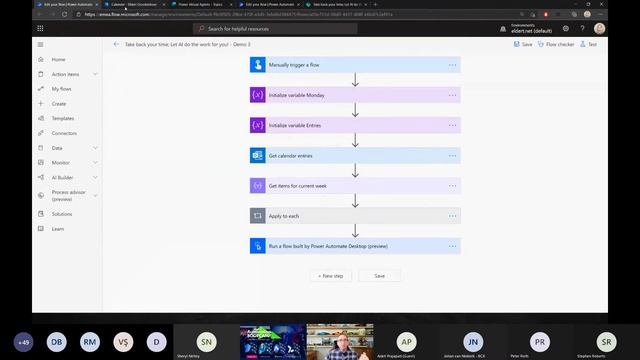Collapse the left navigation hamburger menu

coord(40,44)
